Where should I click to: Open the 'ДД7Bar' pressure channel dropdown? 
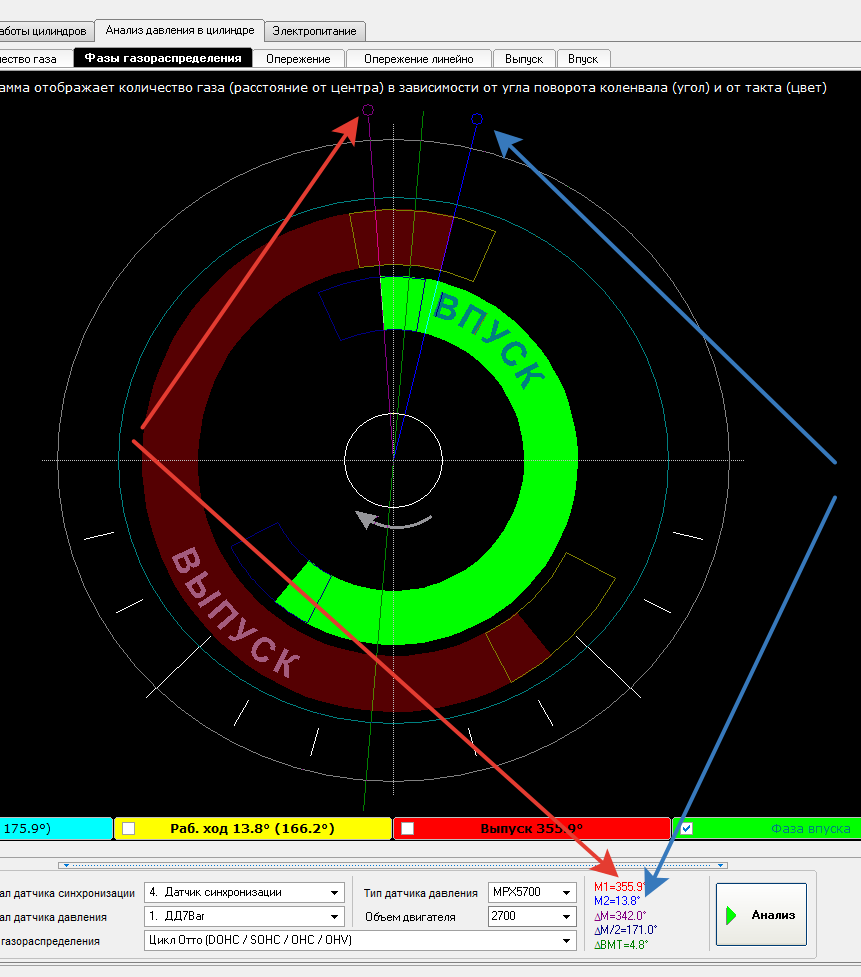335,917
